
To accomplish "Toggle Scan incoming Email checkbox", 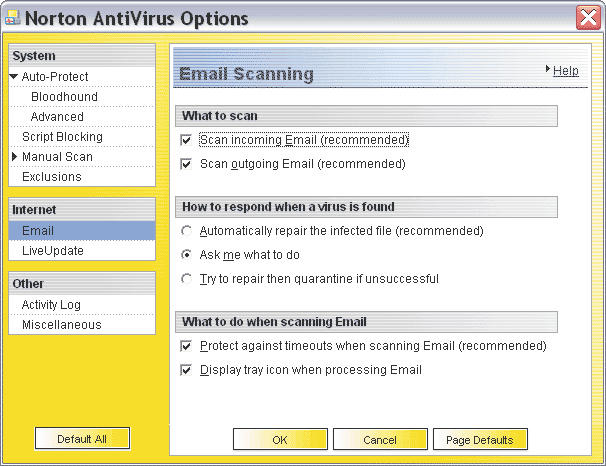I will click(186, 140).
